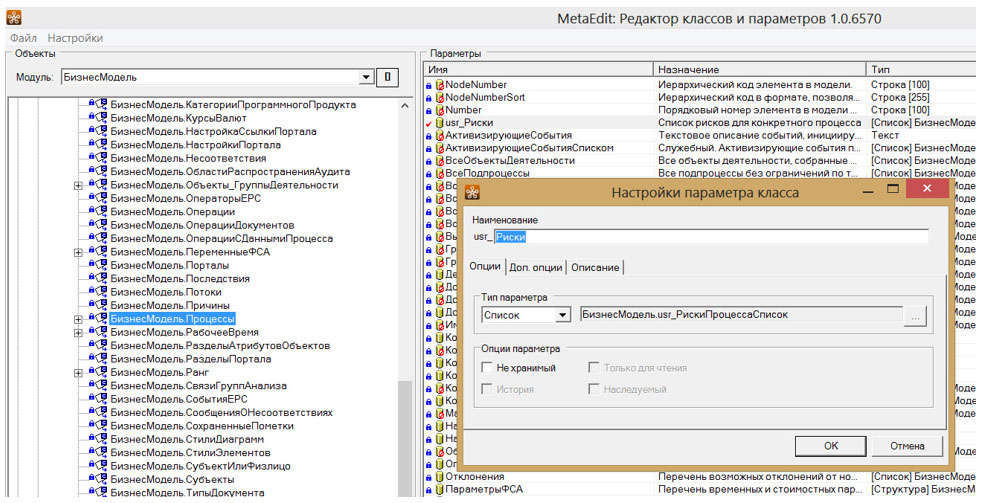This screenshot has height=503, width=987.
Task: Open the Файл menu
Action: click(23, 38)
